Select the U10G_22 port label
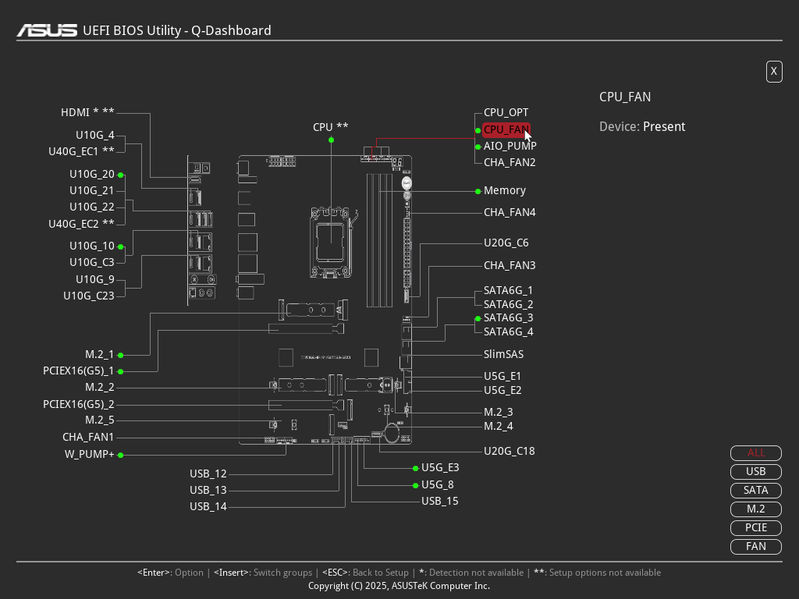 pyautogui.click(x=92, y=207)
